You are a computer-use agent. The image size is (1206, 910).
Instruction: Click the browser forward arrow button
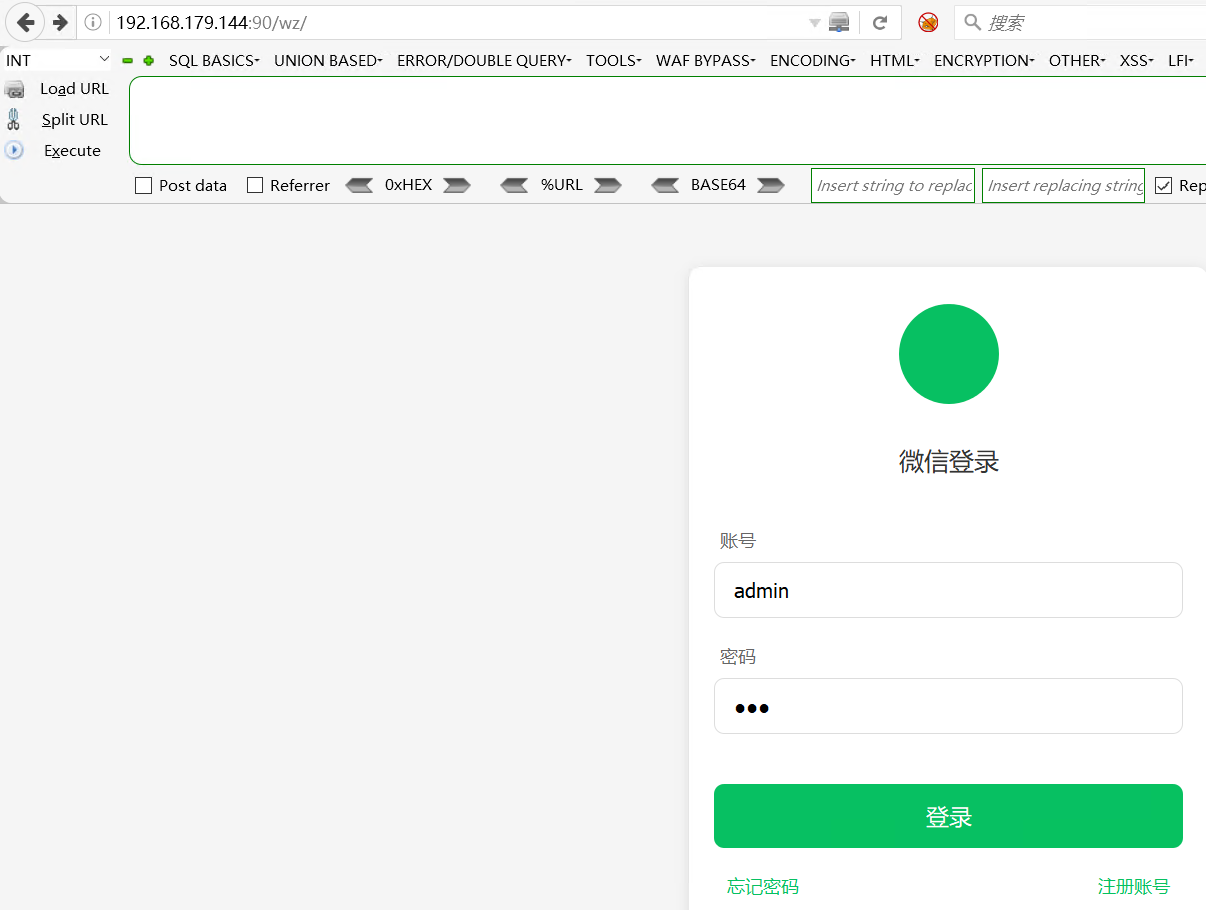click(x=60, y=22)
